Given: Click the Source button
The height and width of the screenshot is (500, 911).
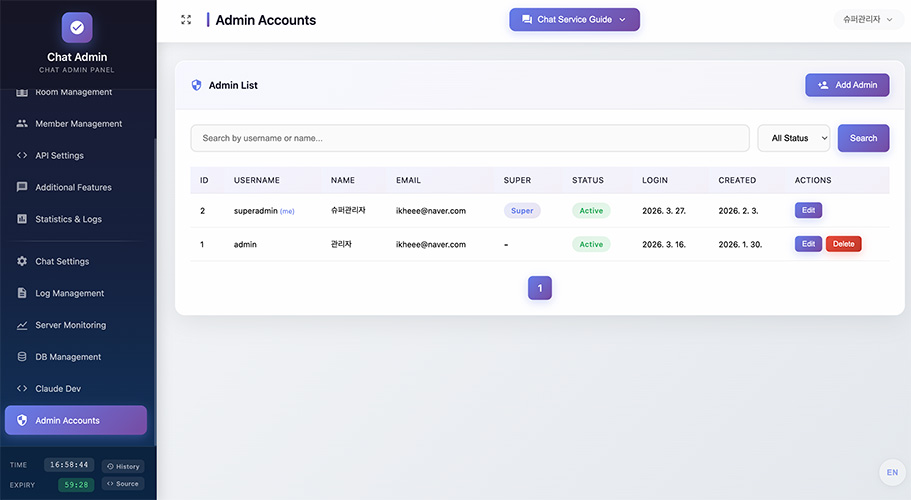Looking at the screenshot, I should pyautogui.click(x=123, y=484).
